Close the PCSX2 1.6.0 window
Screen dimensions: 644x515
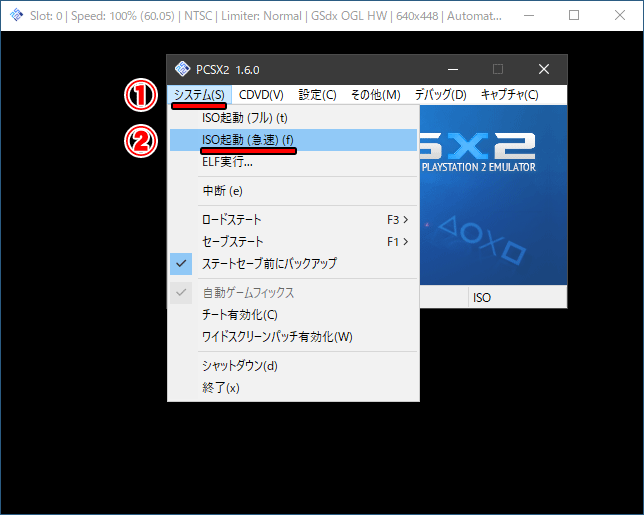click(x=544, y=69)
